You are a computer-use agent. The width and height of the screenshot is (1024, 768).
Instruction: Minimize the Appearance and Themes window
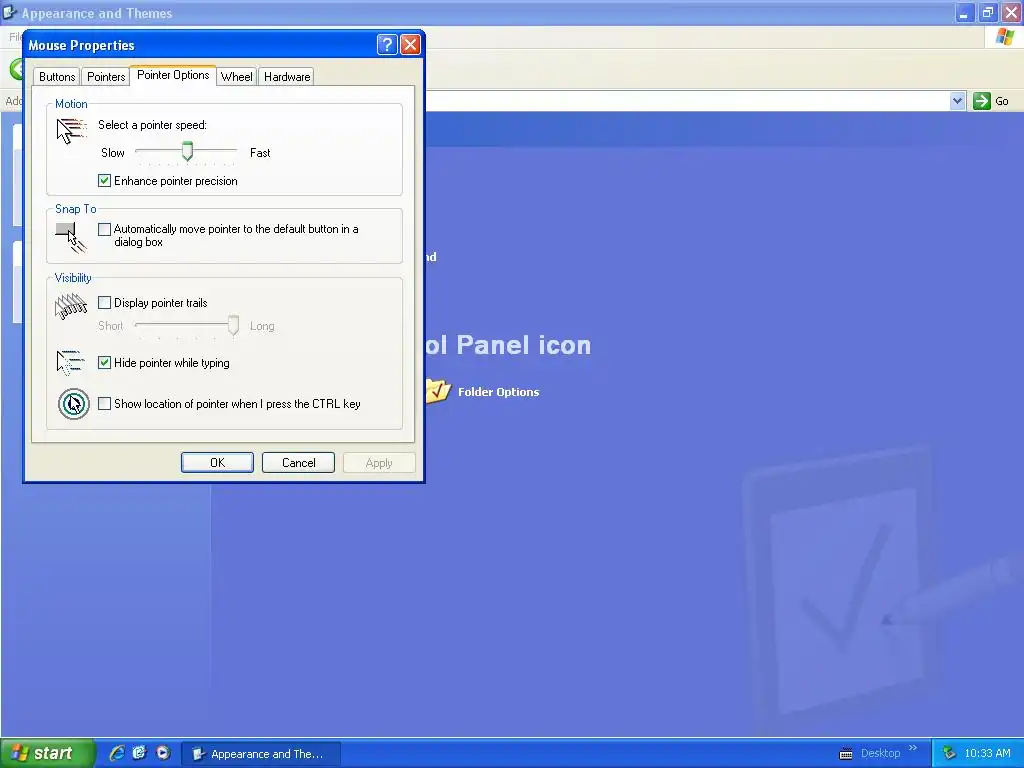coord(964,12)
